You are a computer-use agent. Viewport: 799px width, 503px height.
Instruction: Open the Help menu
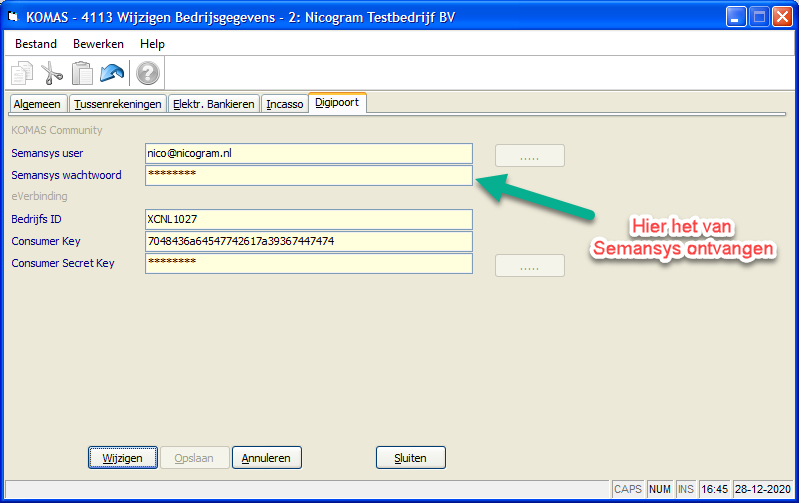[x=152, y=44]
